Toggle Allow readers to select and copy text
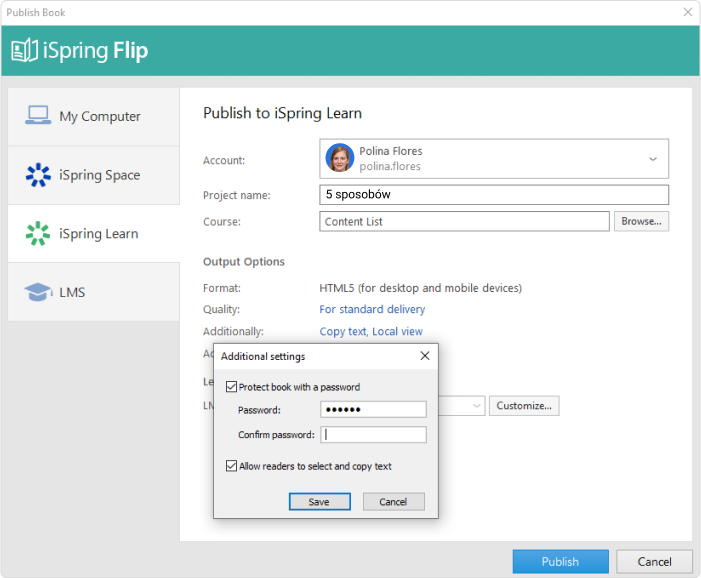The height and width of the screenshot is (578, 701). coord(231,466)
